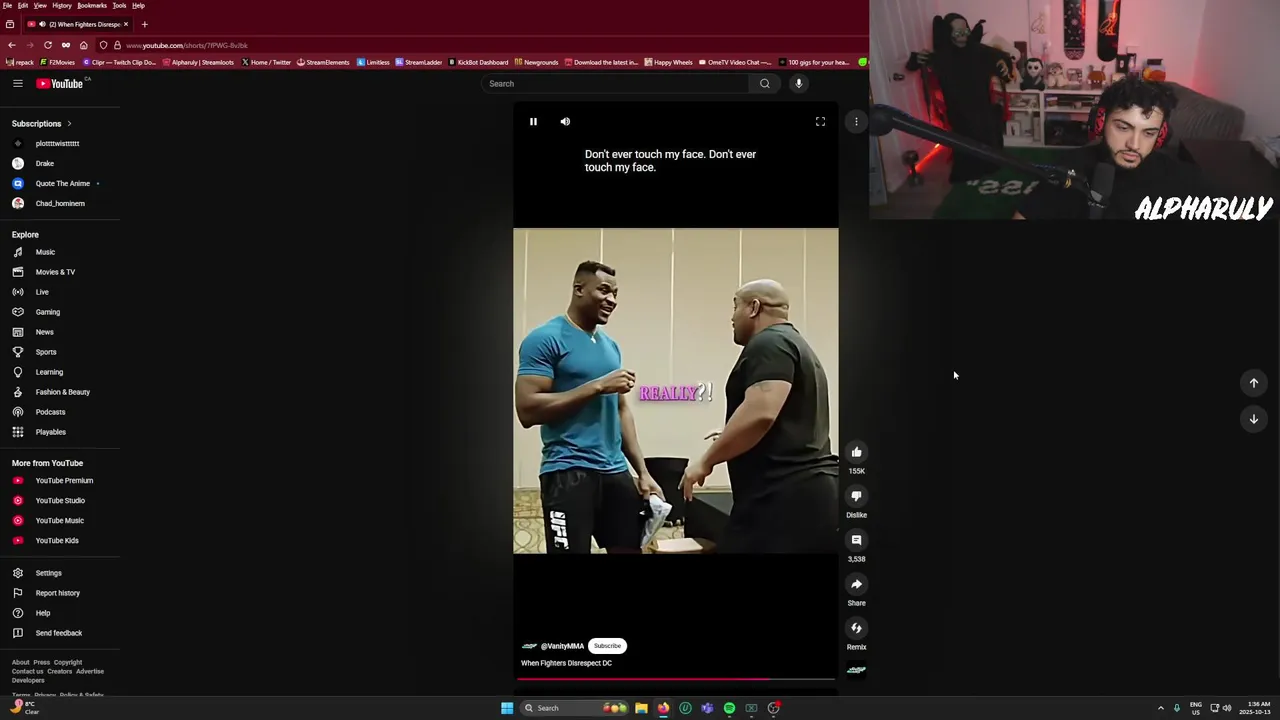Viewport: 1280px width, 720px height.
Task: Open the KickBot Dashboard bookmark
Action: [478, 62]
